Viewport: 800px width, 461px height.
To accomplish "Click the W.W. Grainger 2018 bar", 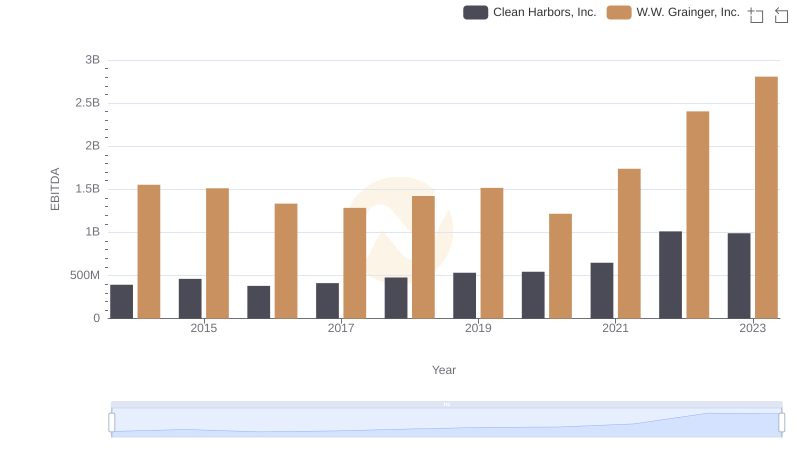I will coord(423,257).
